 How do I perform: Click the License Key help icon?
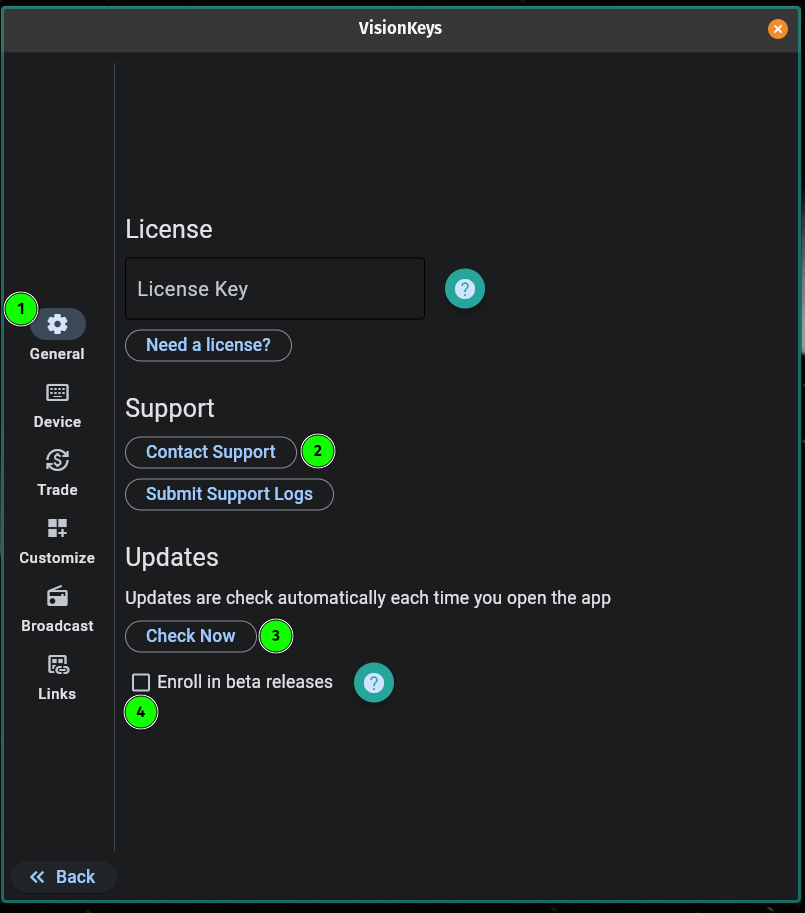pyautogui.click(x=464, y=289)
